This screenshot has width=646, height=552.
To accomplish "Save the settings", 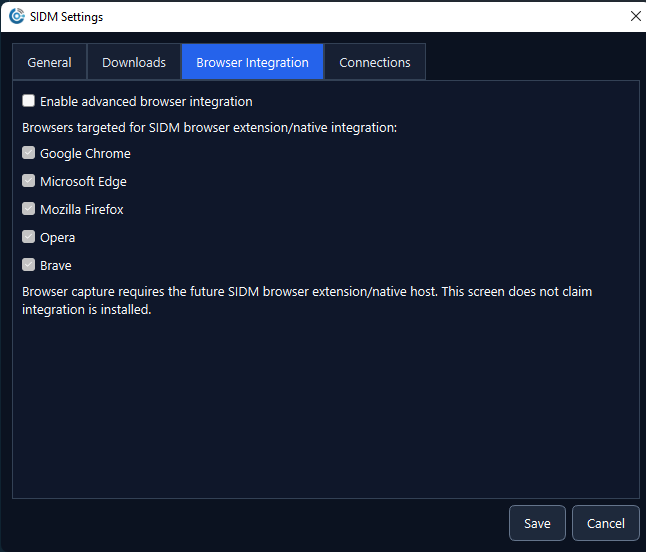I will (537, 523).
